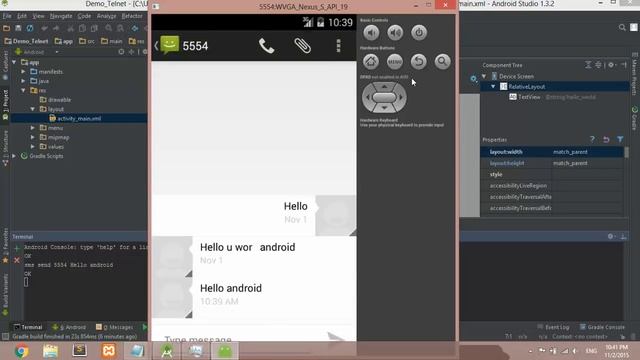Open the three-dot overflow menu in messaging
This screenshot has width=640, height=360.
338,46
